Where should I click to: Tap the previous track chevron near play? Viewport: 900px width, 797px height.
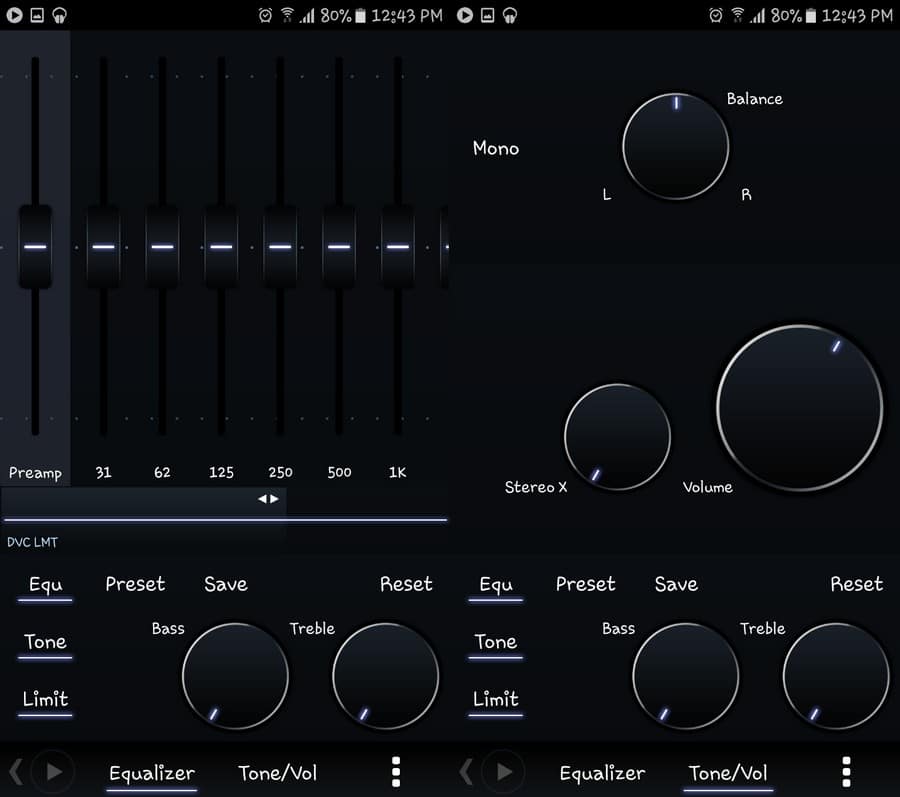point(17,771)
